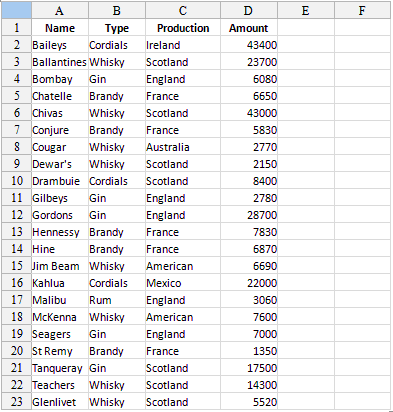Select column A header
This screenshot has width=393, height=412.
[x=60, y=10]
